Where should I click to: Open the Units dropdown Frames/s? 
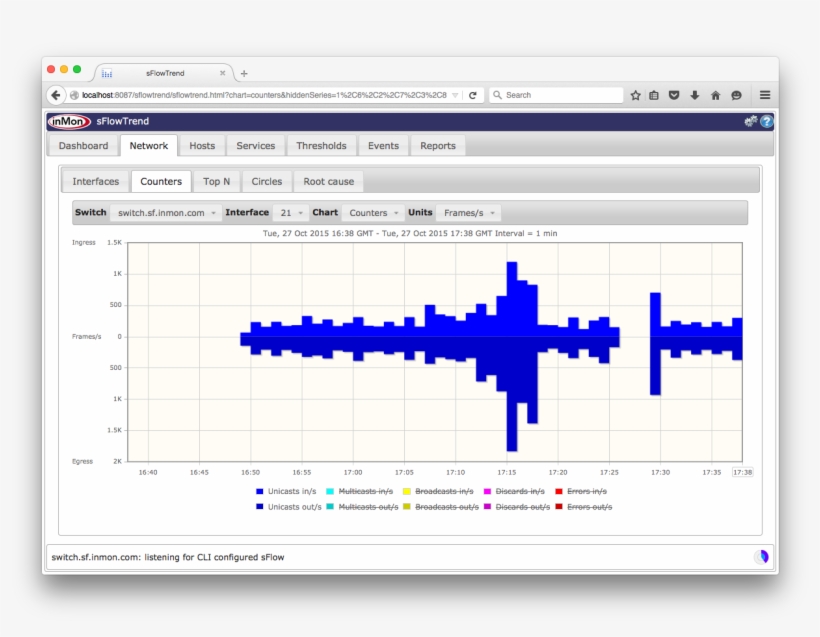pos(469,213)
